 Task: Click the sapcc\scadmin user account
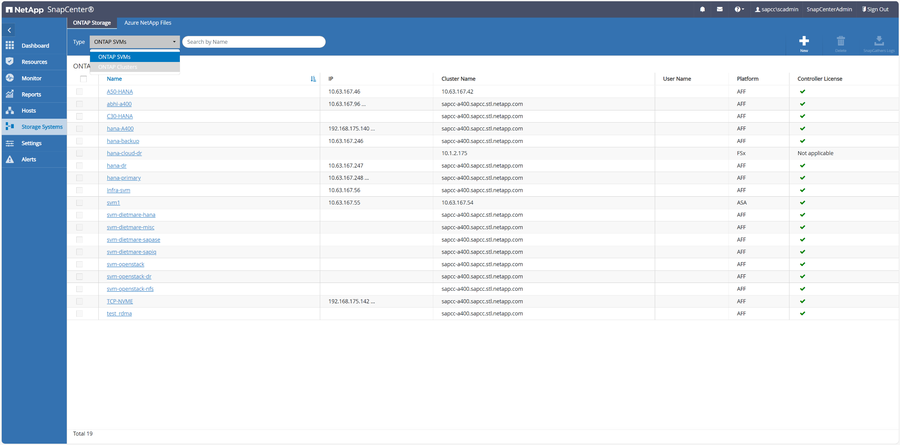tap(776, 9)
